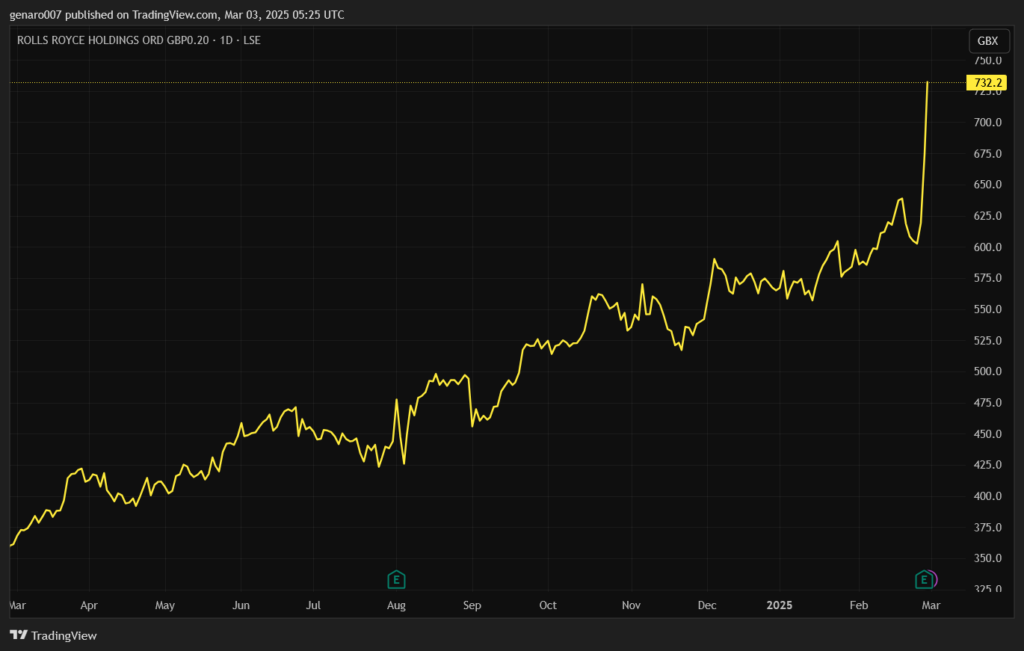Click the Feb label on time axis
Screen dimensions: 1024x651
coord(859,605)
